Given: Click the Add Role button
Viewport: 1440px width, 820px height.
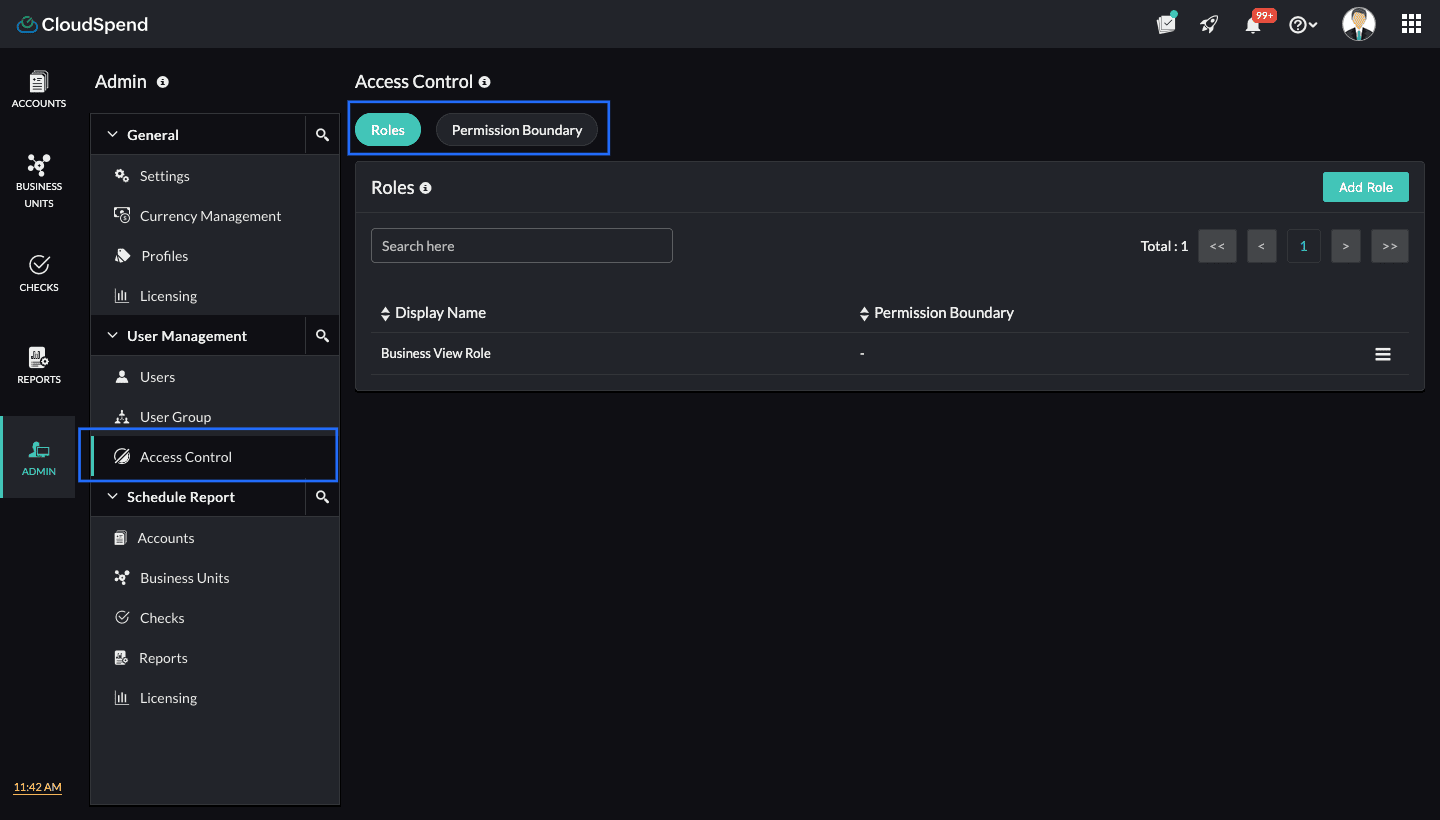Looking at the screenshot, I should pos(1365,187).
